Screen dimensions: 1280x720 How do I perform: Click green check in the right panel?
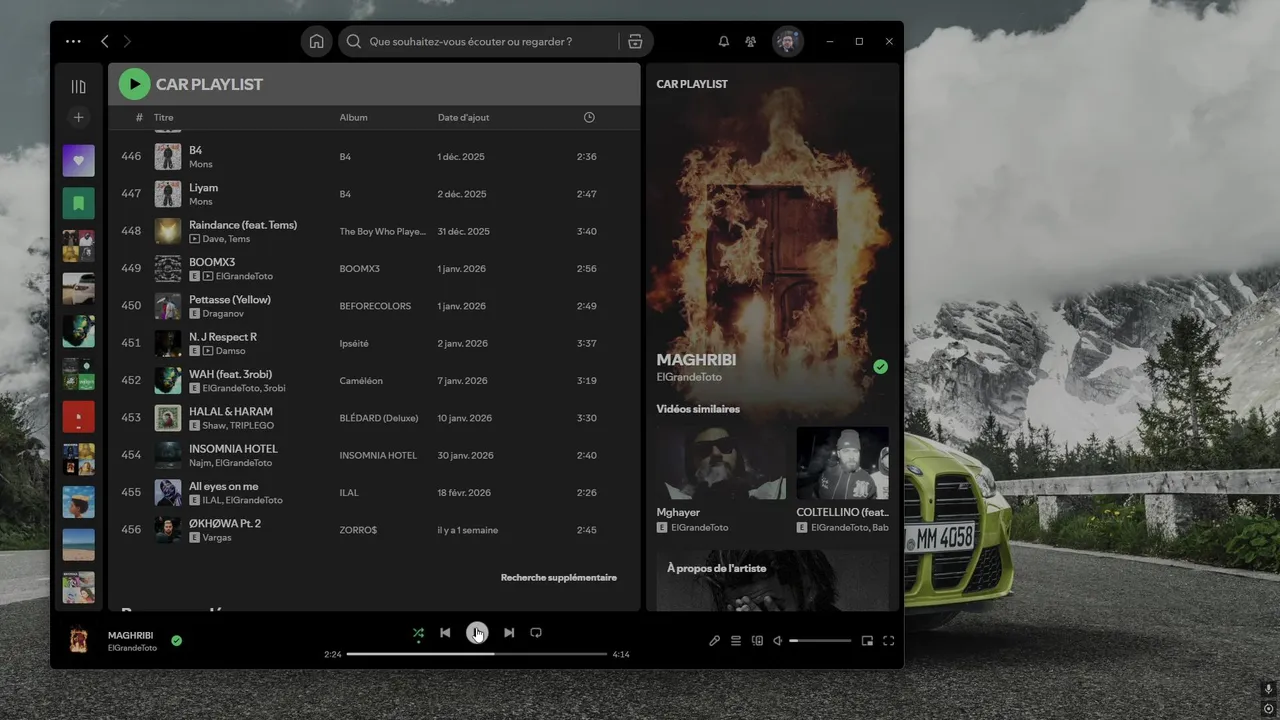(880, 367)
